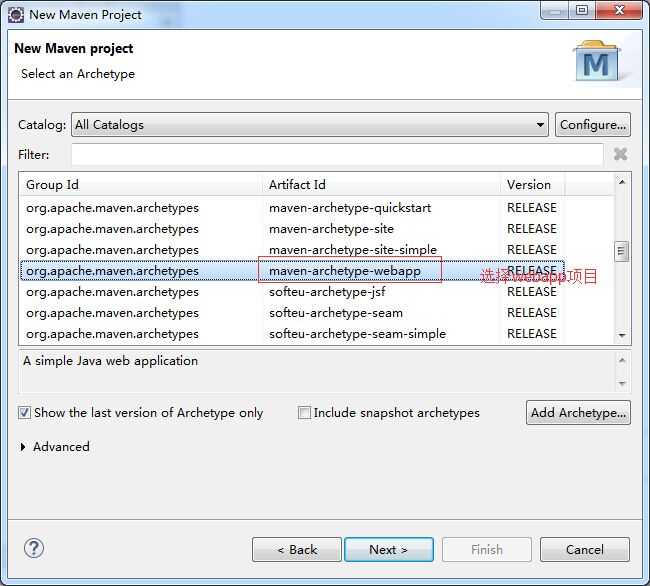Click the 'A simple Java web application' description
The height and width of the screenshot is (586, 650).
(110, 361)
